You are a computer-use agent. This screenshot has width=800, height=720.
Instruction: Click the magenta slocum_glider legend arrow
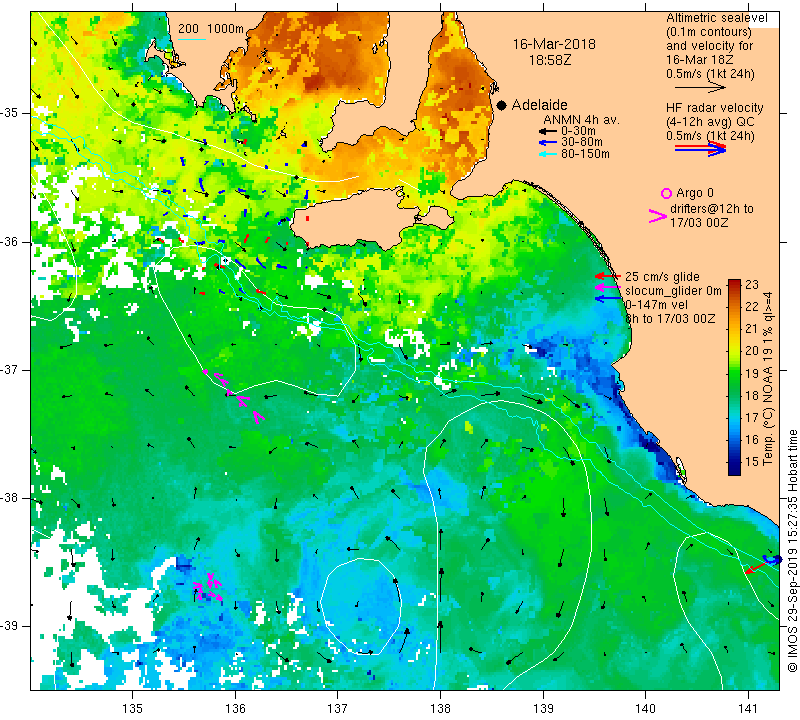(608, 288)
